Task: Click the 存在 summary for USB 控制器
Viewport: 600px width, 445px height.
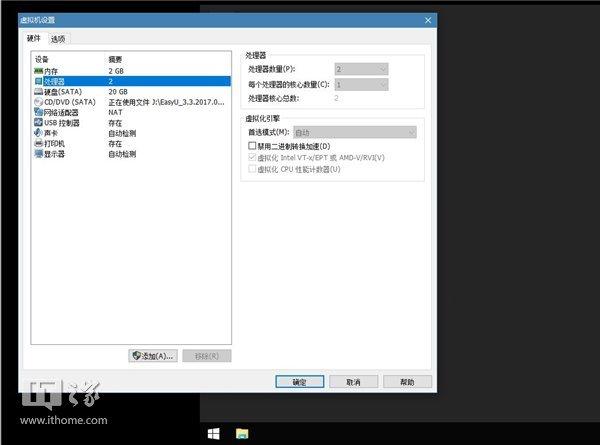Action: 115,123
